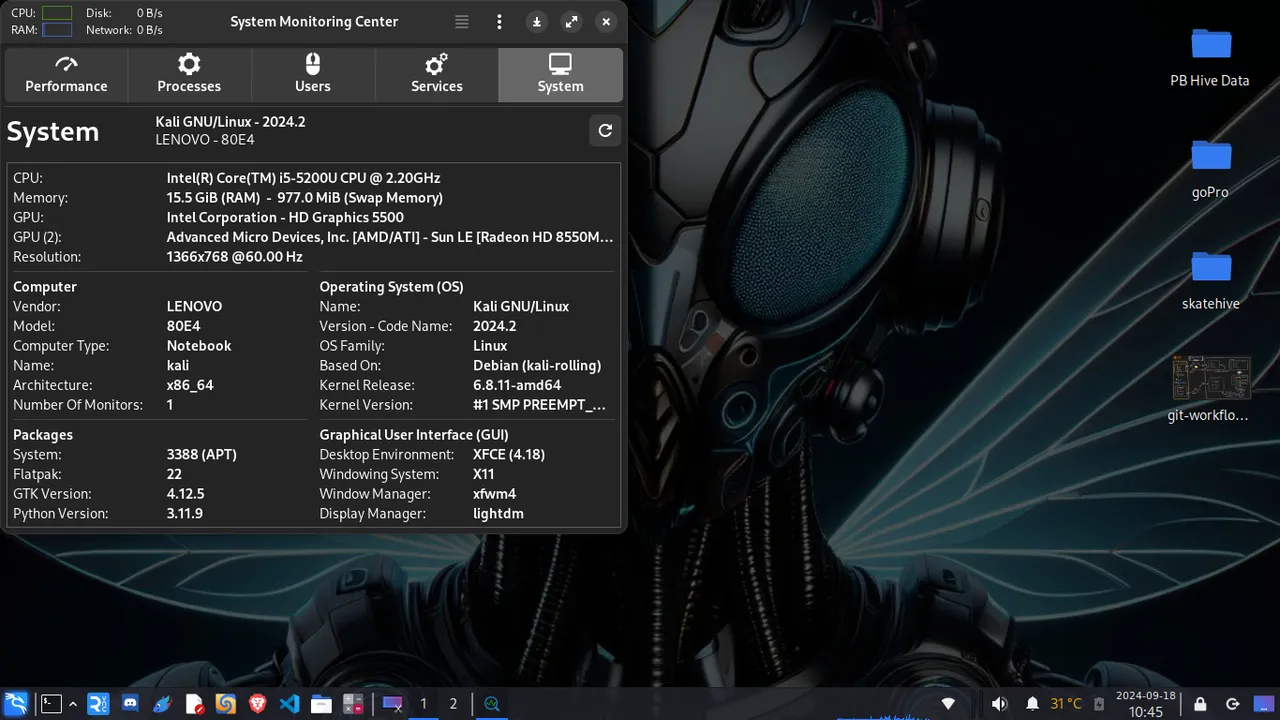Launch the orange swirl app icon

[x=226, y=704]
